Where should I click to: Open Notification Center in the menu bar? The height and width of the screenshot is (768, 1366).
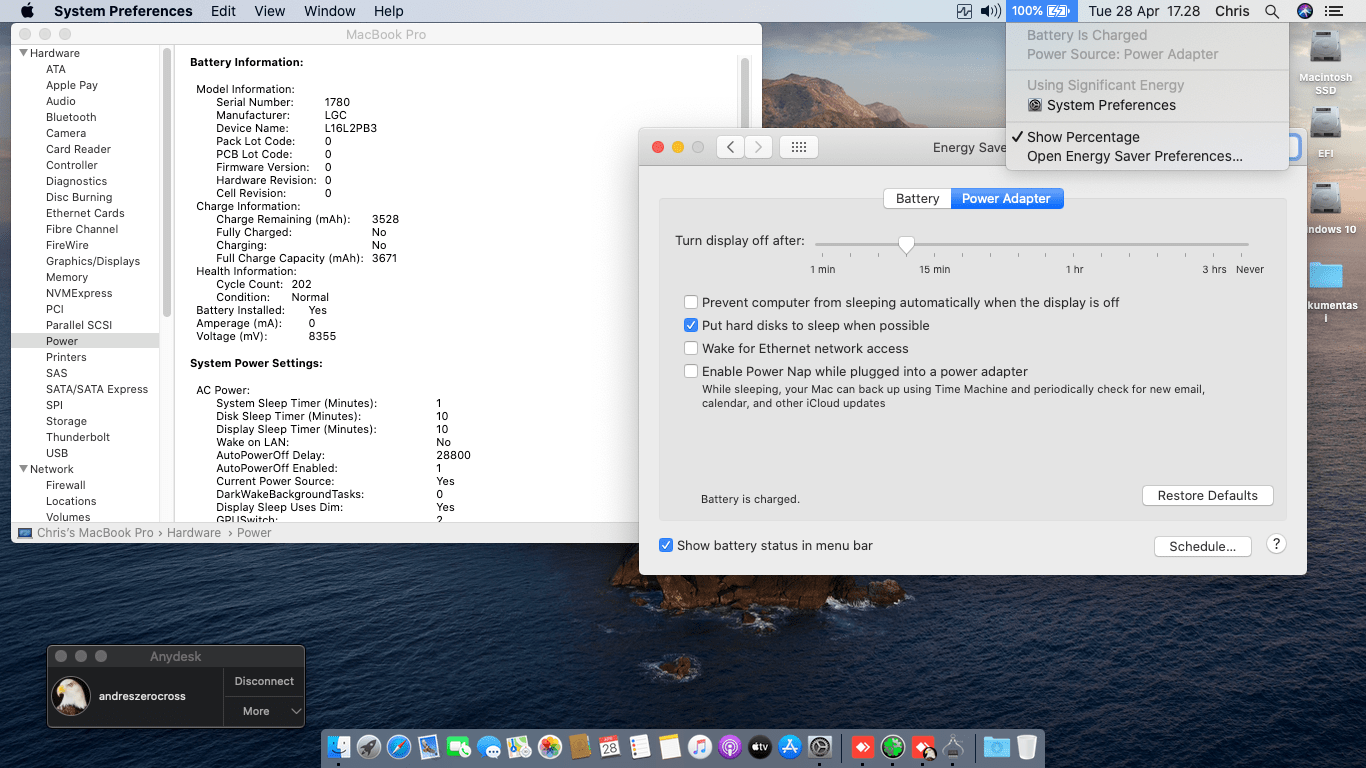pos(1333,11)
